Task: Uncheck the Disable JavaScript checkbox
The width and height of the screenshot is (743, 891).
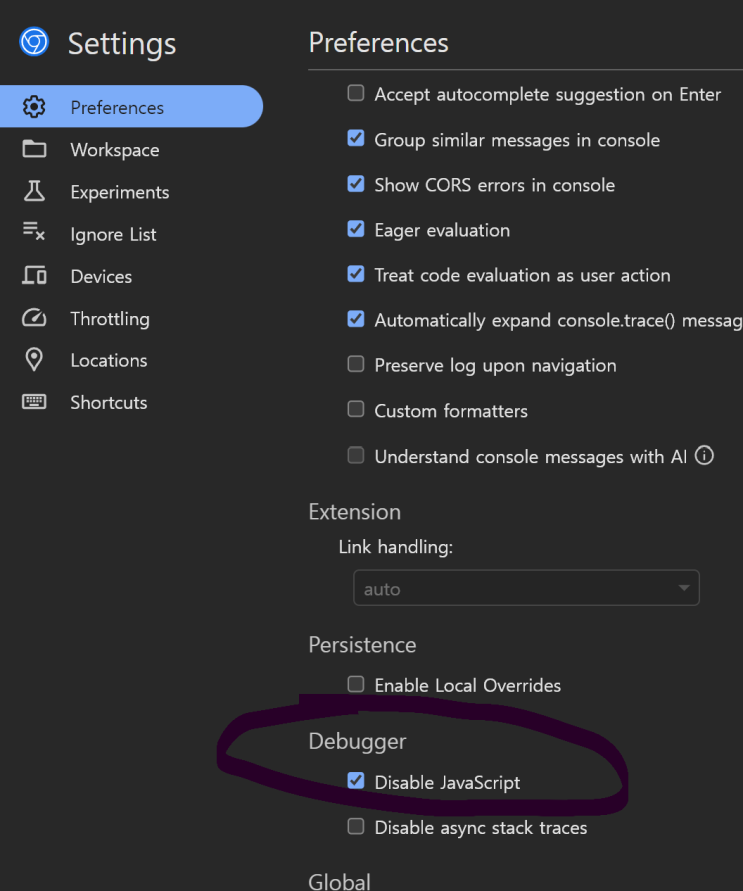Action: (x=356, y=781)
